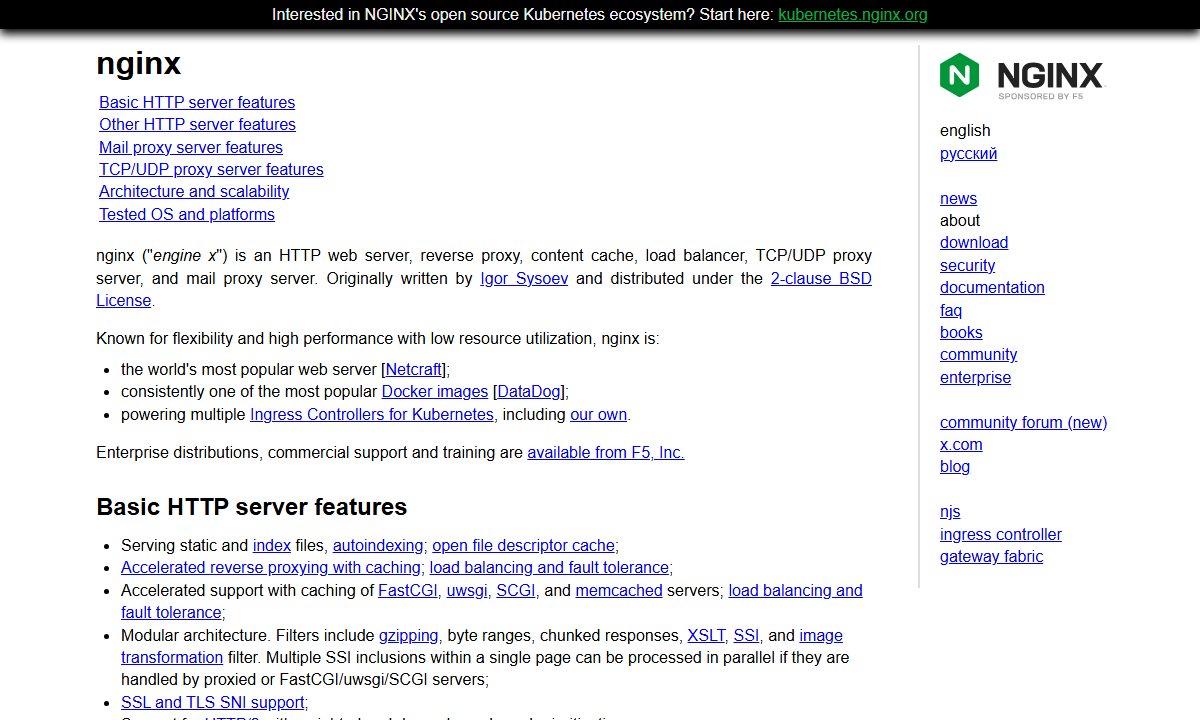Click the 'Basic HTTP server features' heading
The image size is (1200, 720).
click(252, 507)
